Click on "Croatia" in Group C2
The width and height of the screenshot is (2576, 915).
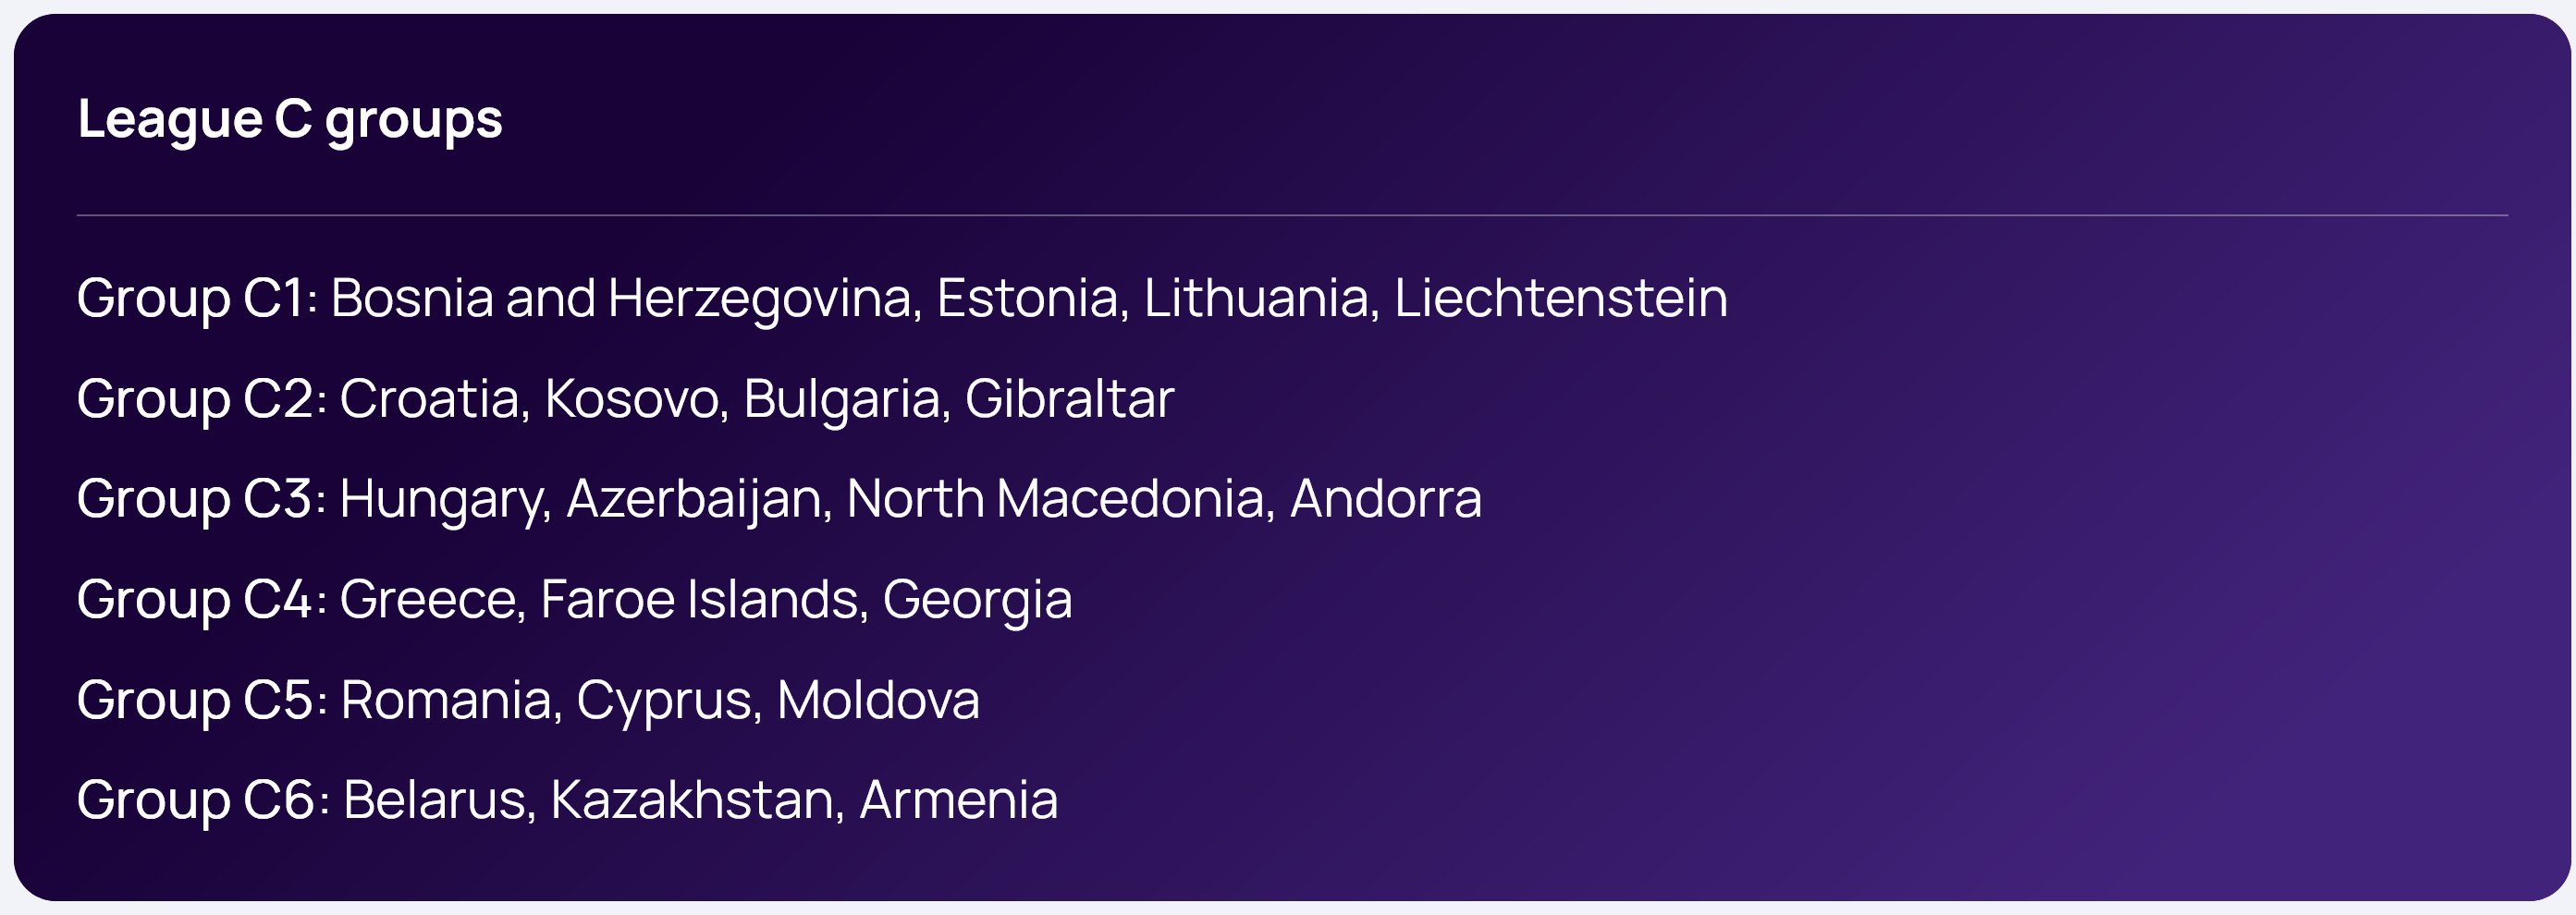coord(428,400)
